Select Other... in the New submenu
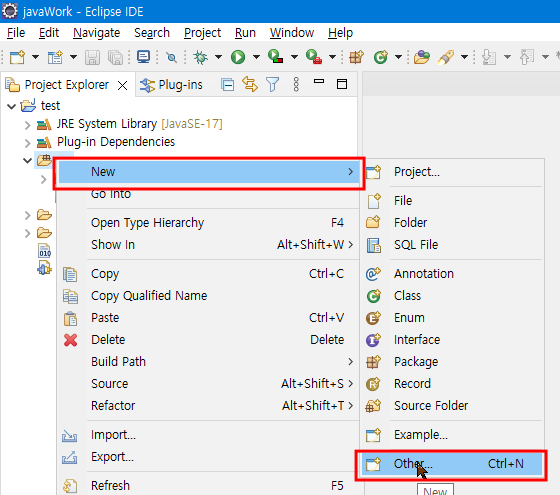The width and height of the screenshot is (560, 495). point(452,464)
